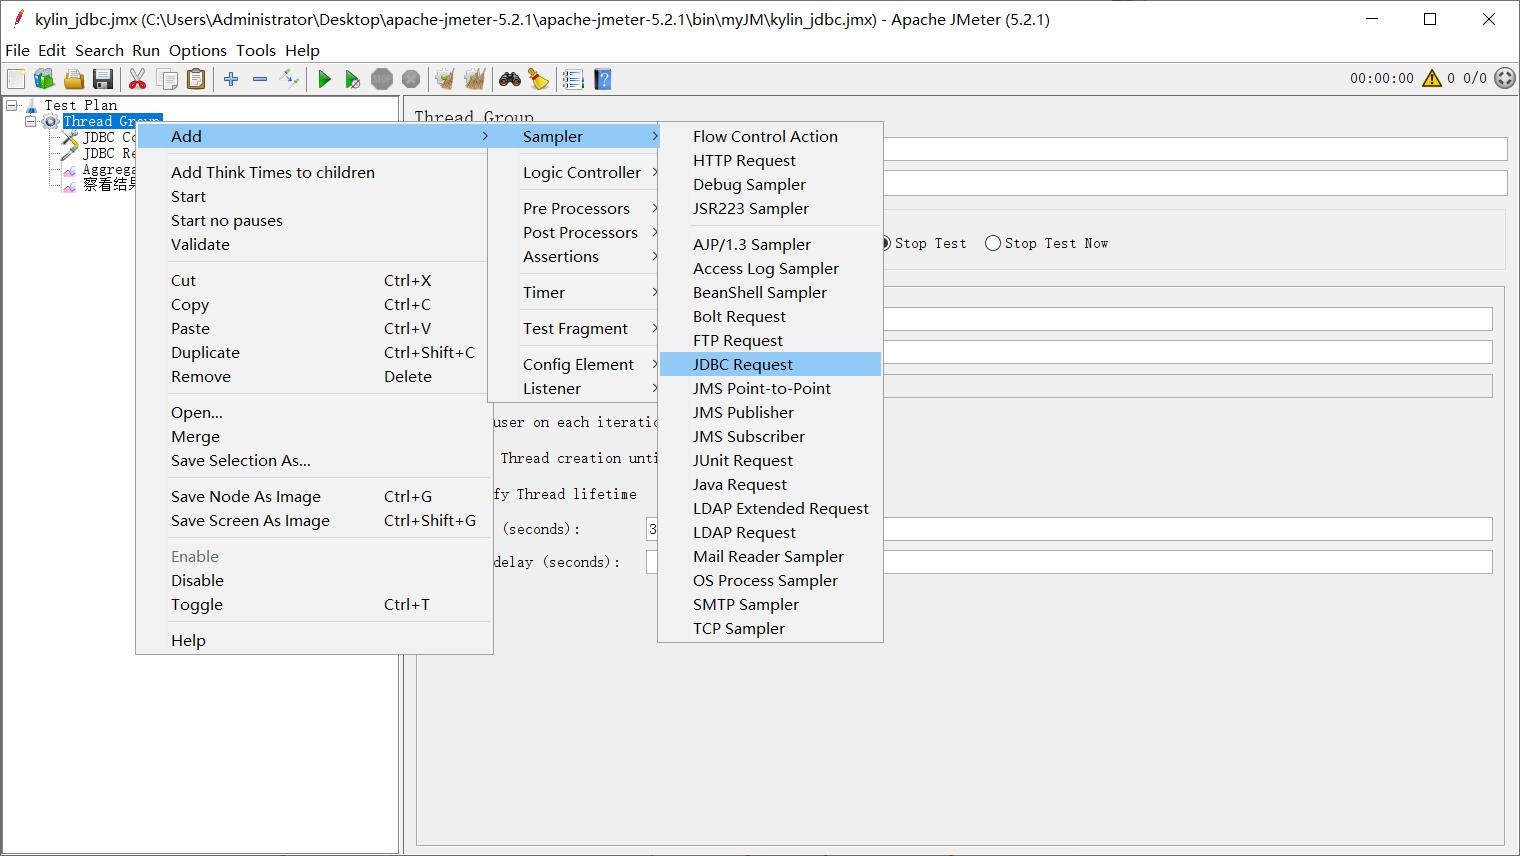Viewport: 1520px width, 856px height.
Task: Select Flow Control Action sampler
Action: (770, 136)
